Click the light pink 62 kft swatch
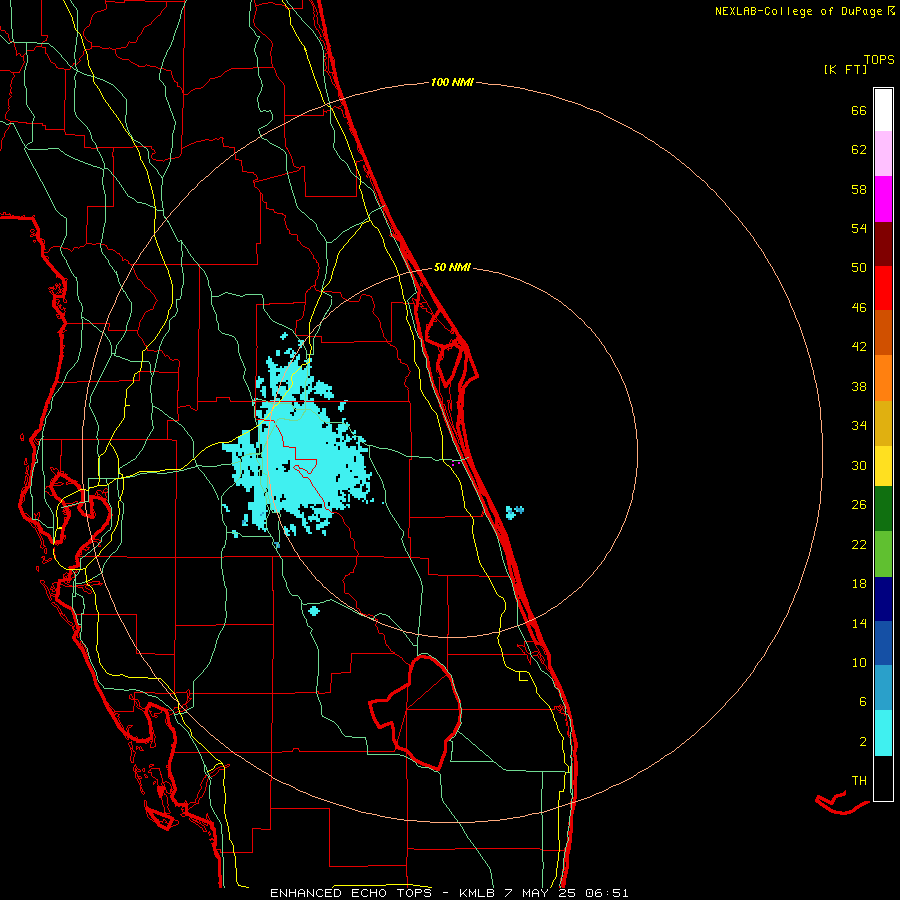Screen dimensions: 900x900 pyautogui.click(x=883, y=154)
